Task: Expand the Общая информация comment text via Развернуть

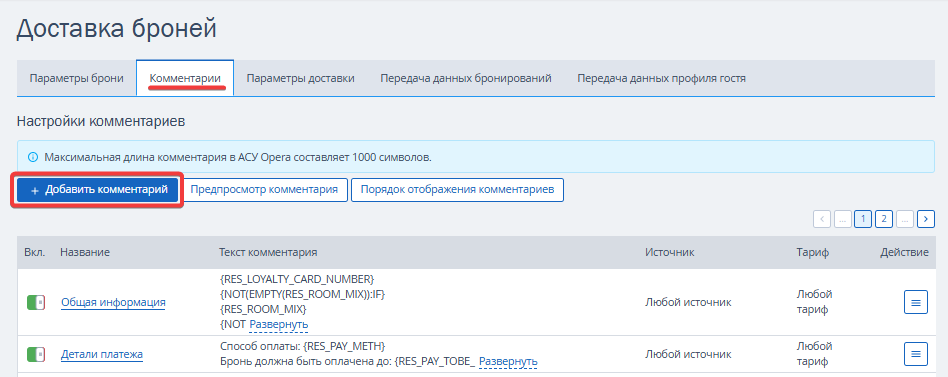Action: tap(279, 324)
